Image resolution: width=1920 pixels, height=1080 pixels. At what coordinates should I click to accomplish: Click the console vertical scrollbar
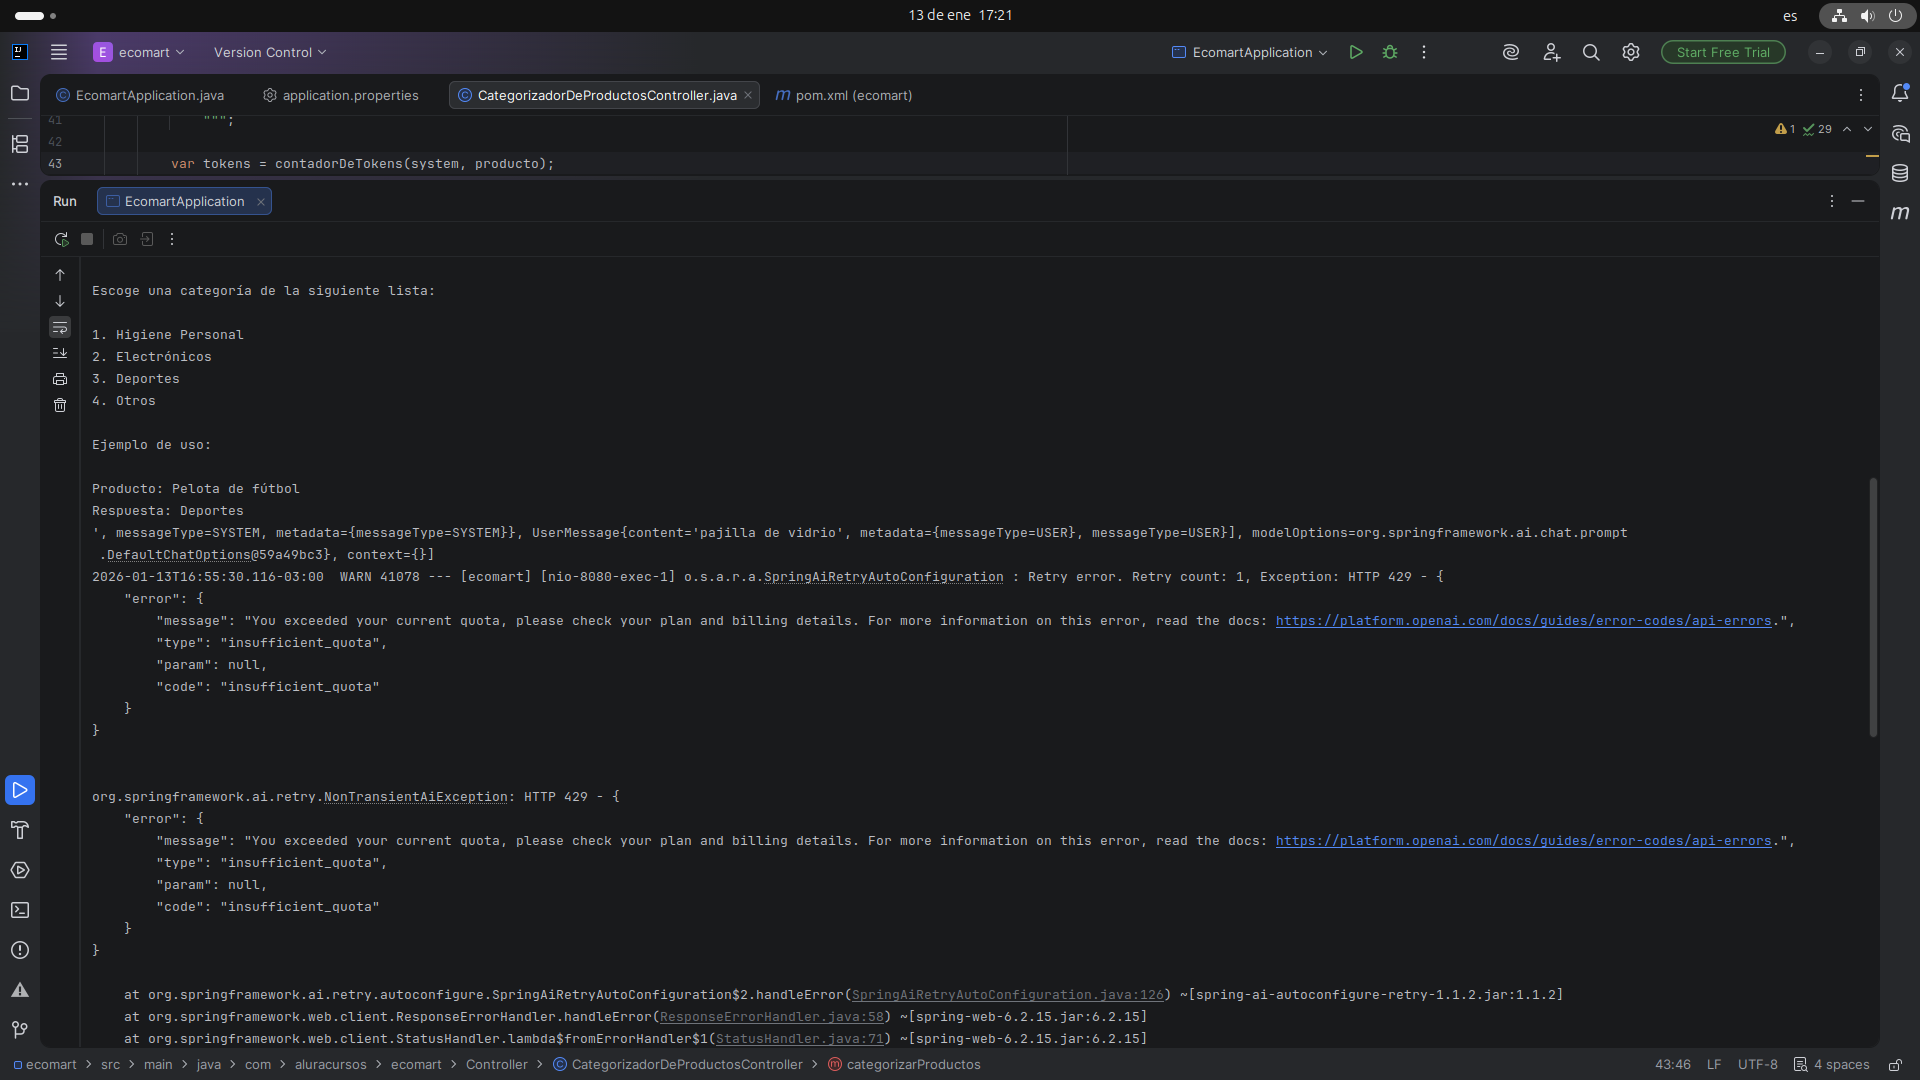[x=1872, y=607]
